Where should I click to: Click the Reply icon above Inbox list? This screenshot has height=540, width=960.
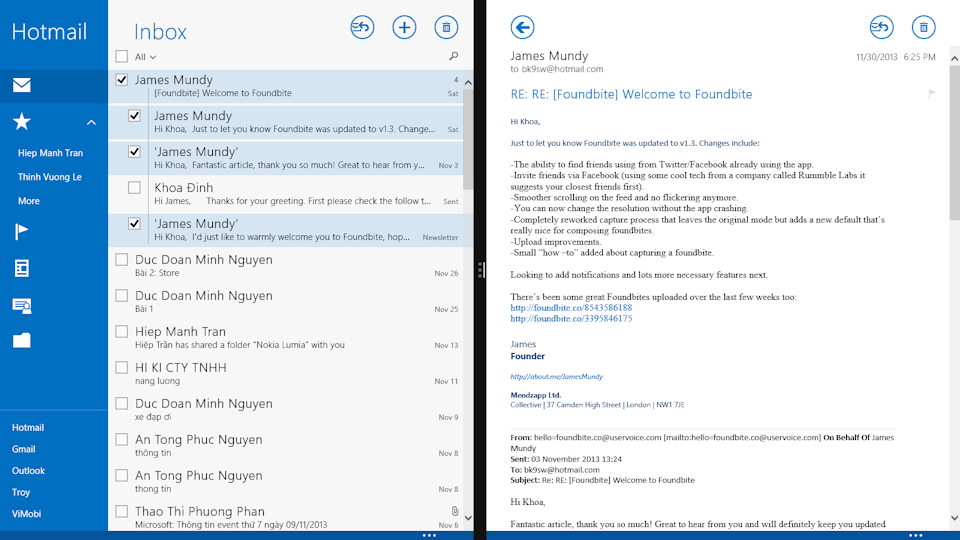(362, 28)
